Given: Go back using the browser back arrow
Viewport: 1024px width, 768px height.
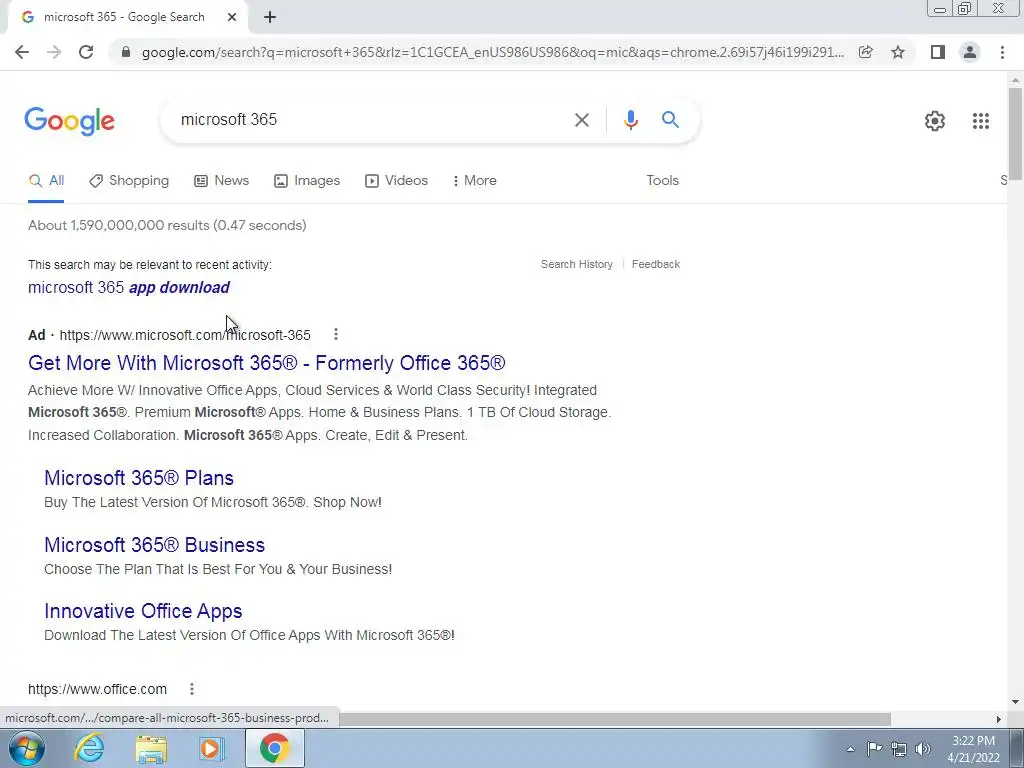Looking at the screenshot, I should [x=22, y=52].
